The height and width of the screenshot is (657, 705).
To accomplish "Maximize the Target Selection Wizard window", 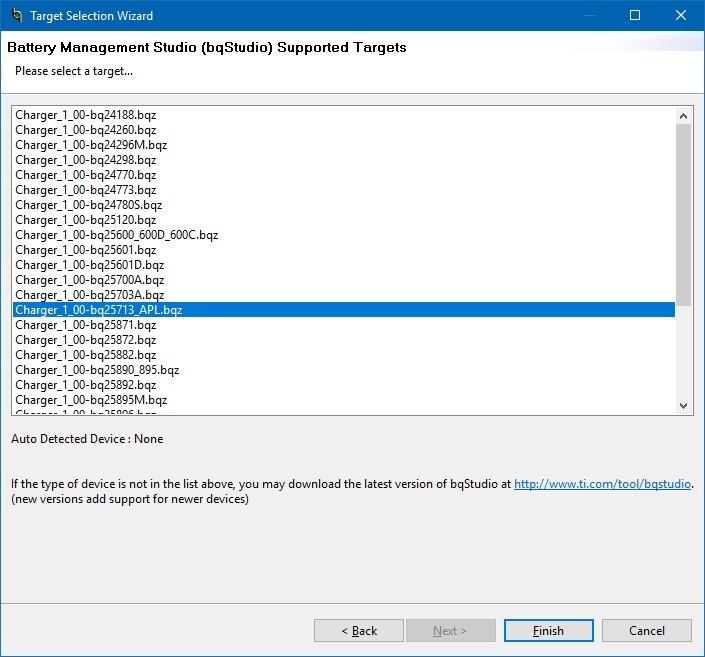I will (635, 15).
